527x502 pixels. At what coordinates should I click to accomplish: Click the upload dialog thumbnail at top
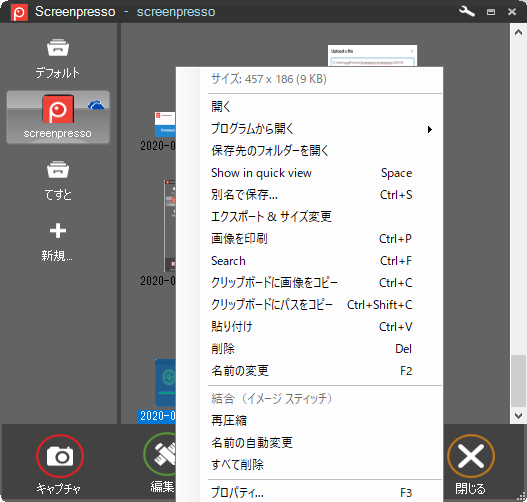tap(372, 55)
